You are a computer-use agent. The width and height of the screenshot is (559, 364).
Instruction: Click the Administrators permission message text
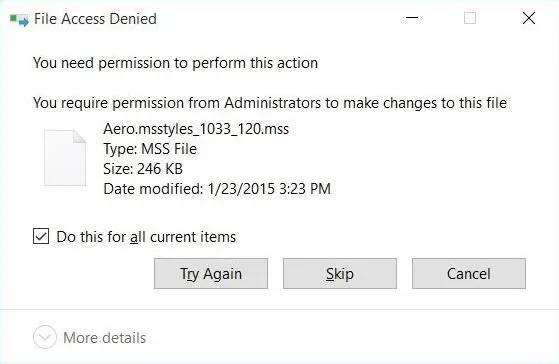(x=270, y=103)
